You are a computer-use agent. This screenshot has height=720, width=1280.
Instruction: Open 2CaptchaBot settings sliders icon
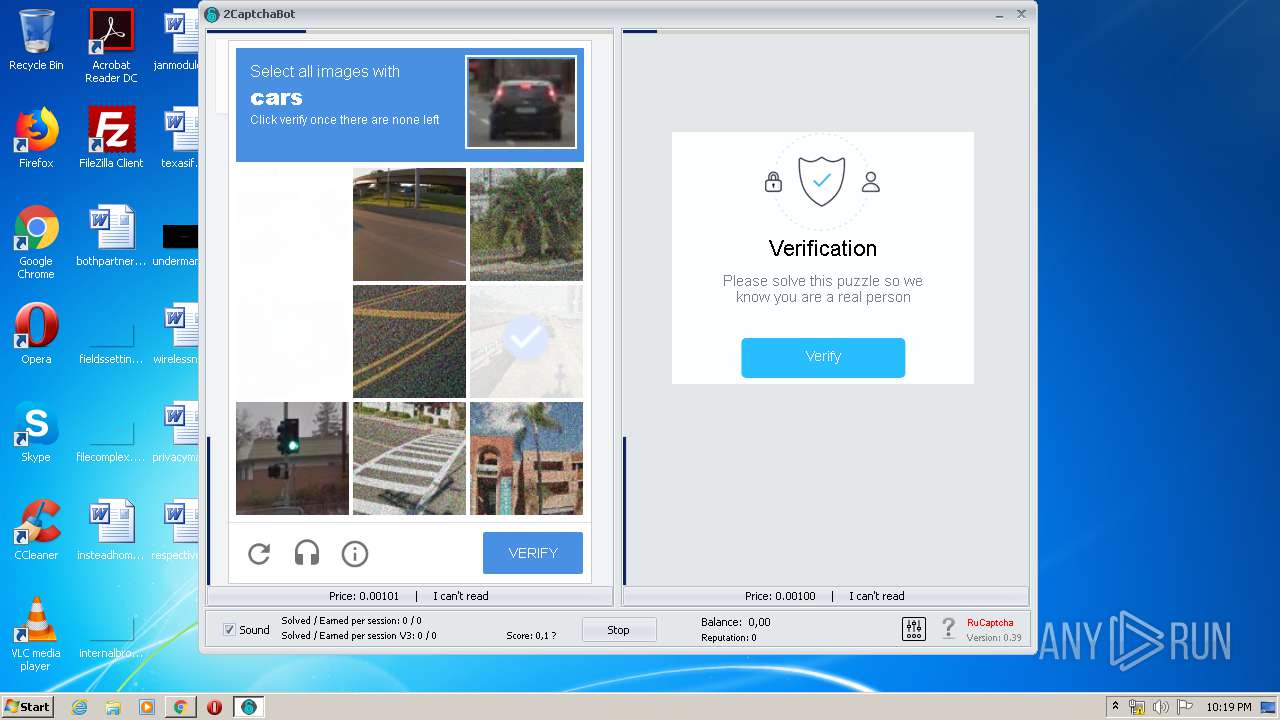point(914,629)
